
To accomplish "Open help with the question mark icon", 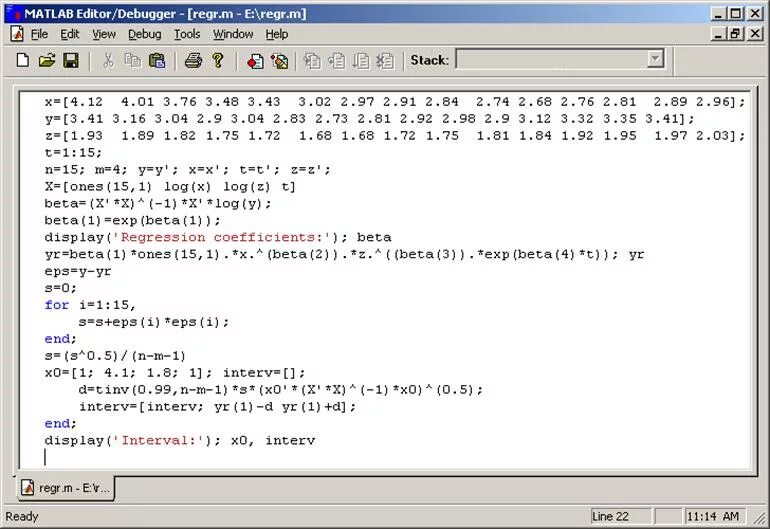I will tap(218, 61).
